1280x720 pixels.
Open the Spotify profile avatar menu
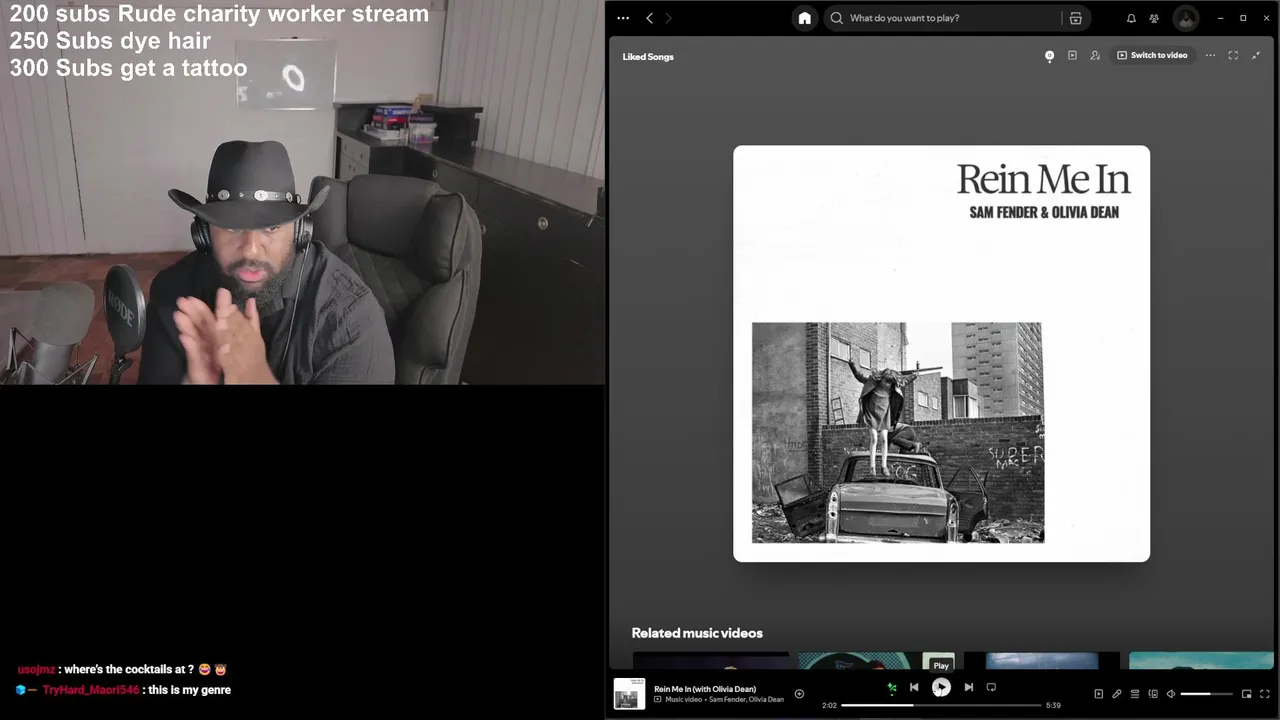click(1186, 18)
